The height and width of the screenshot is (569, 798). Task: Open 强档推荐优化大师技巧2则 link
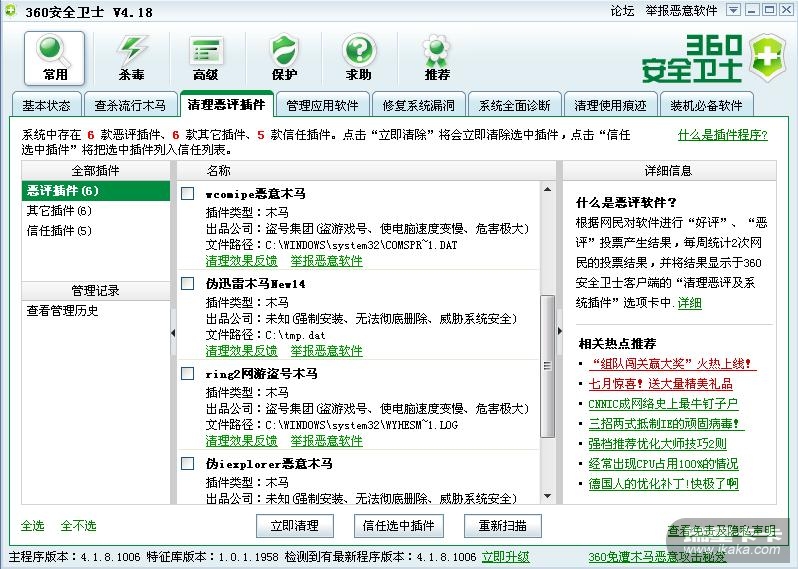click(658, 444)
